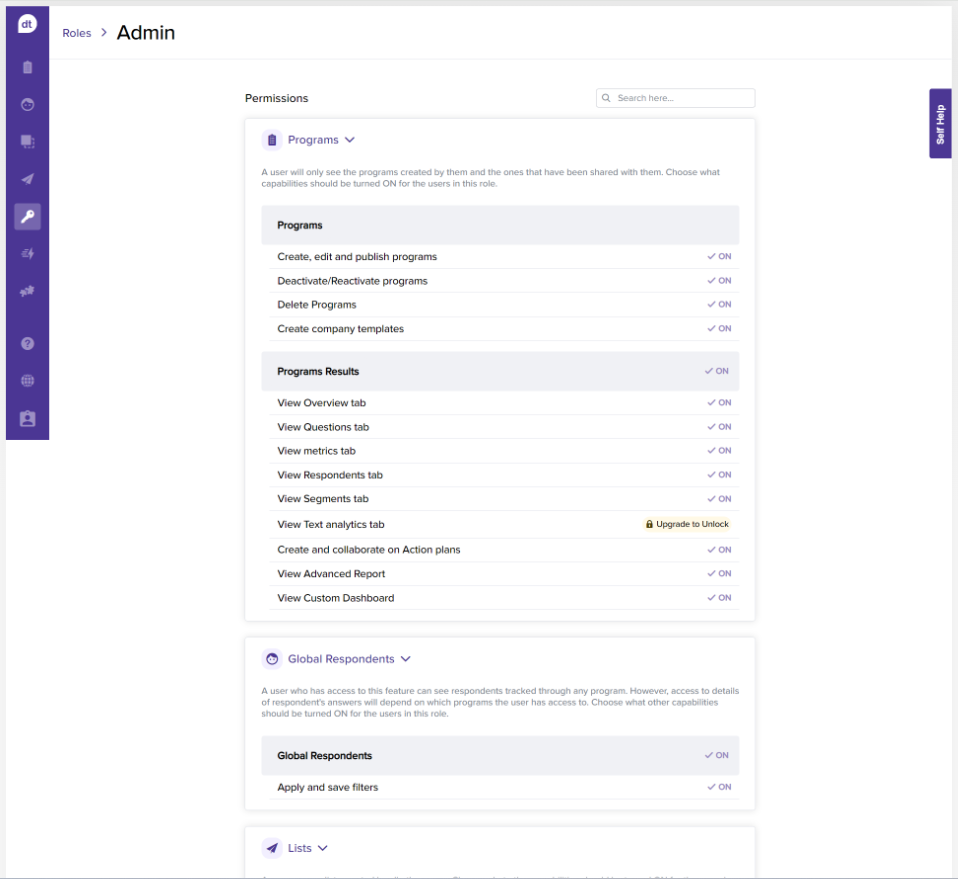Select the key icon in sidebar
Image resolution: width=958 pixels, height=879 pixels.
click(x=27, y=216)
